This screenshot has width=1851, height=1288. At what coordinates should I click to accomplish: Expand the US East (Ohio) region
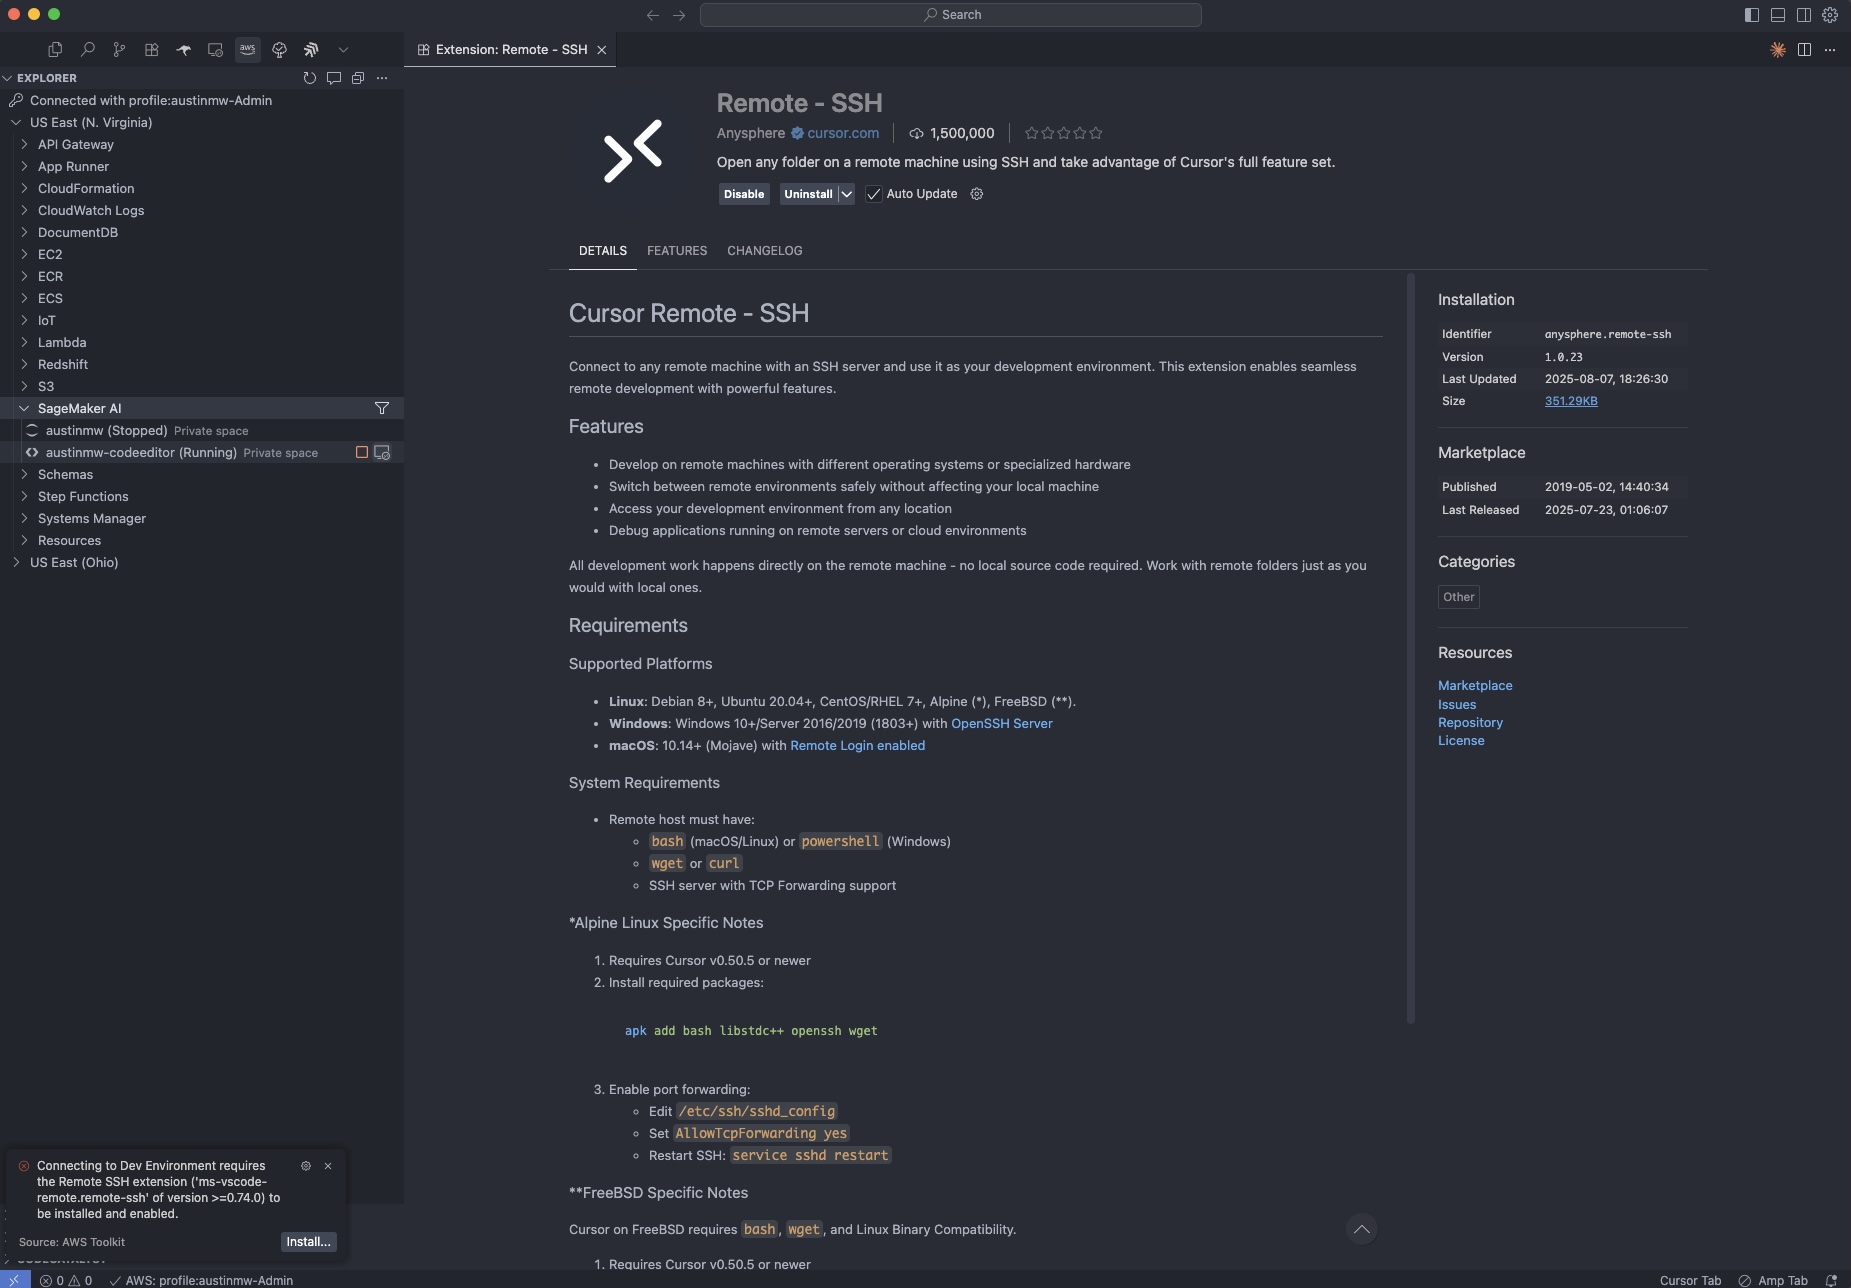[x=16, y=562]
